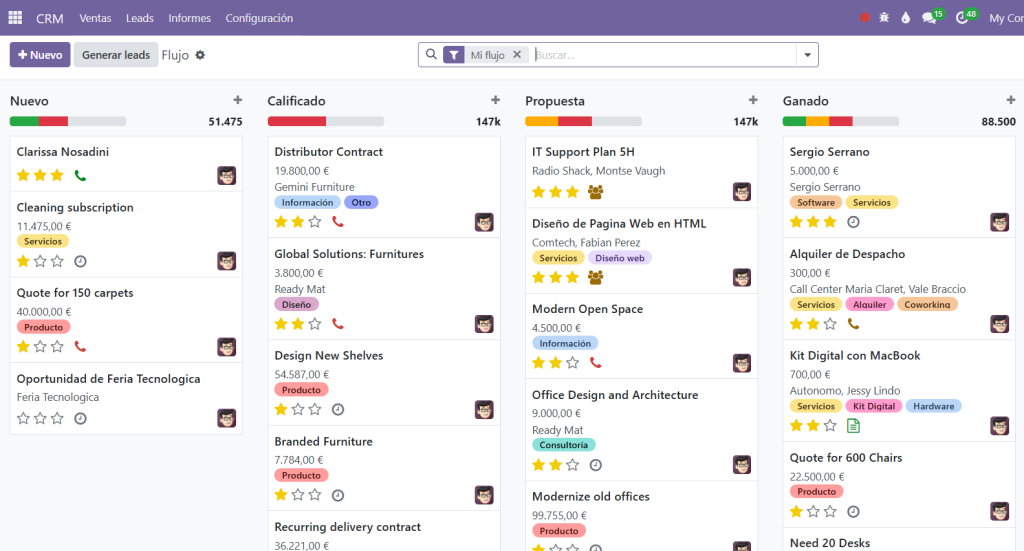Click the orange segment of Propuesta progress bar
The image size is (1024, 551).
(541, 121)
